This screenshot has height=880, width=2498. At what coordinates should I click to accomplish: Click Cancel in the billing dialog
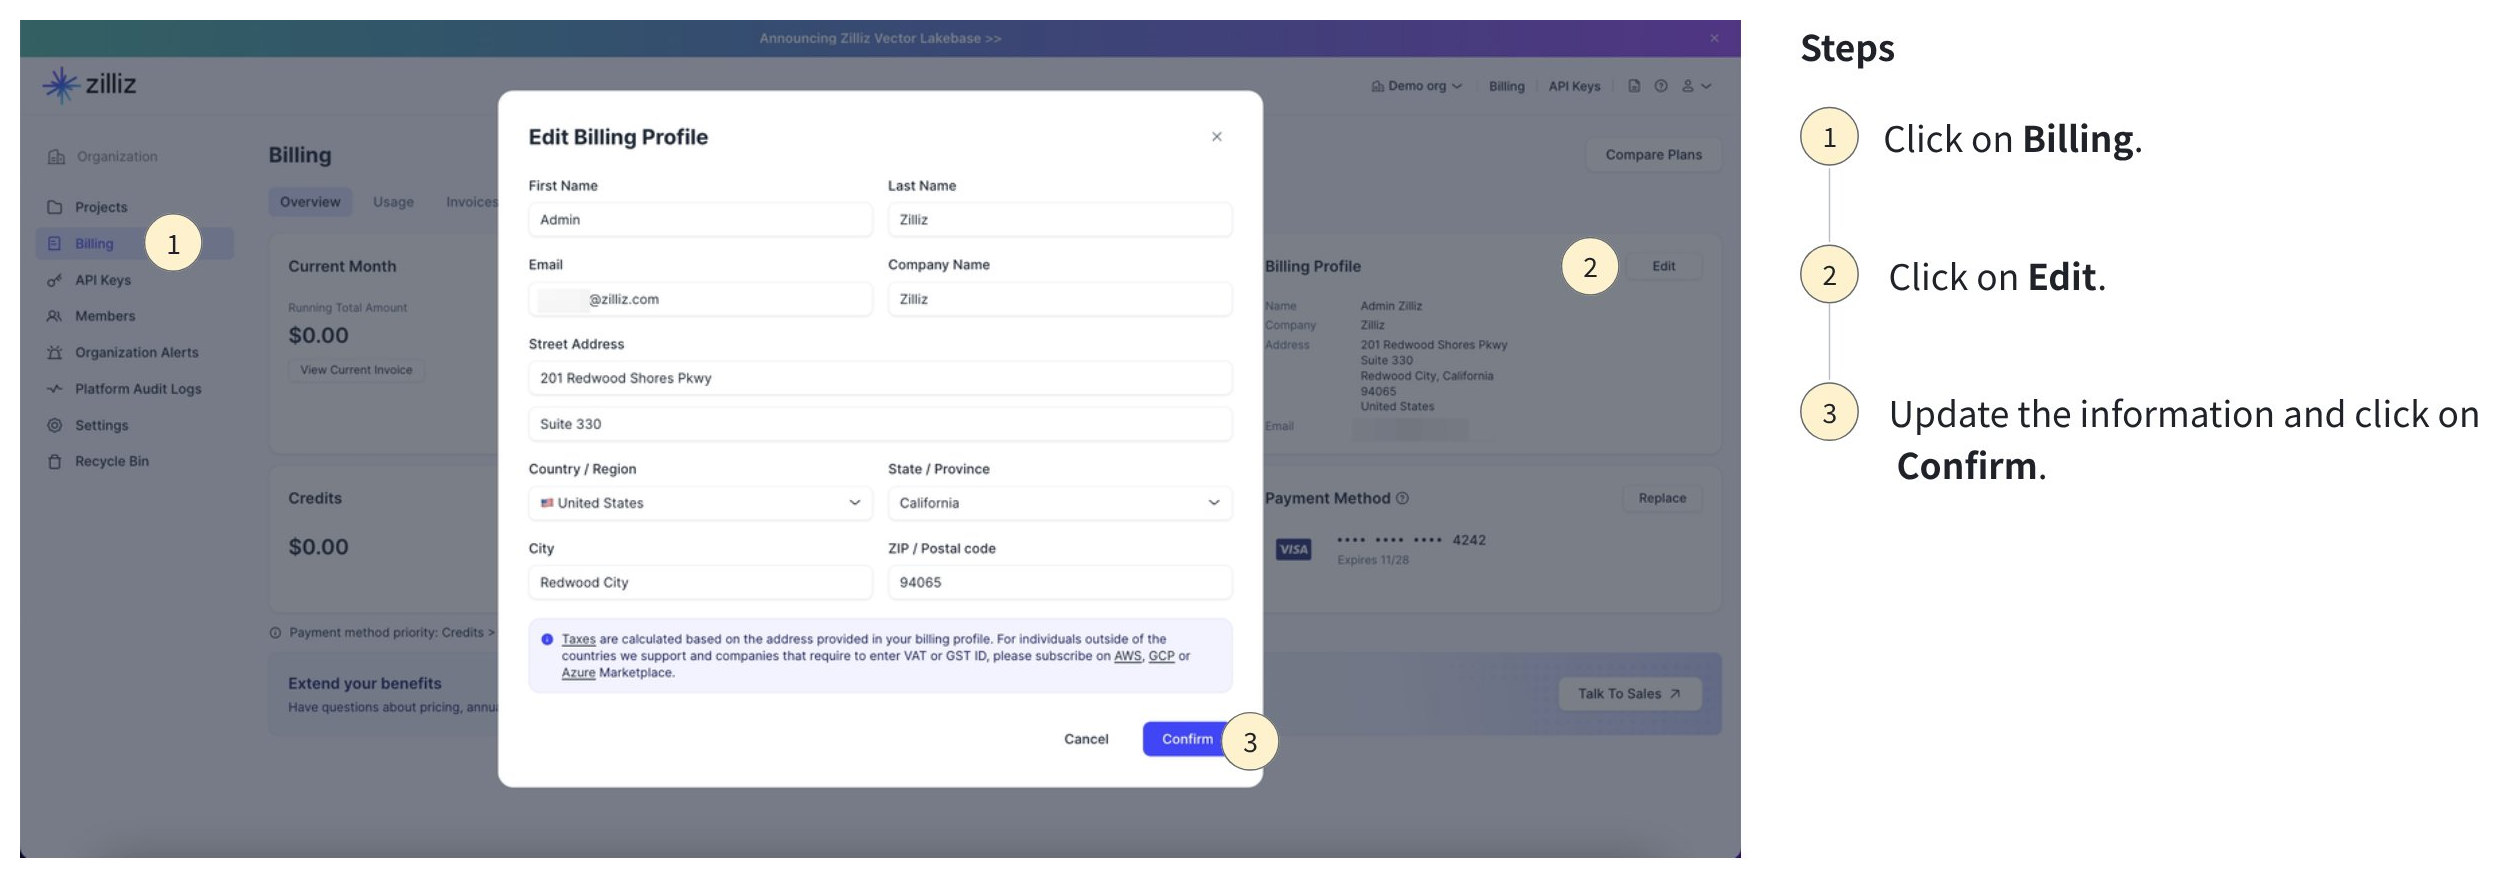pos(1086,739)
